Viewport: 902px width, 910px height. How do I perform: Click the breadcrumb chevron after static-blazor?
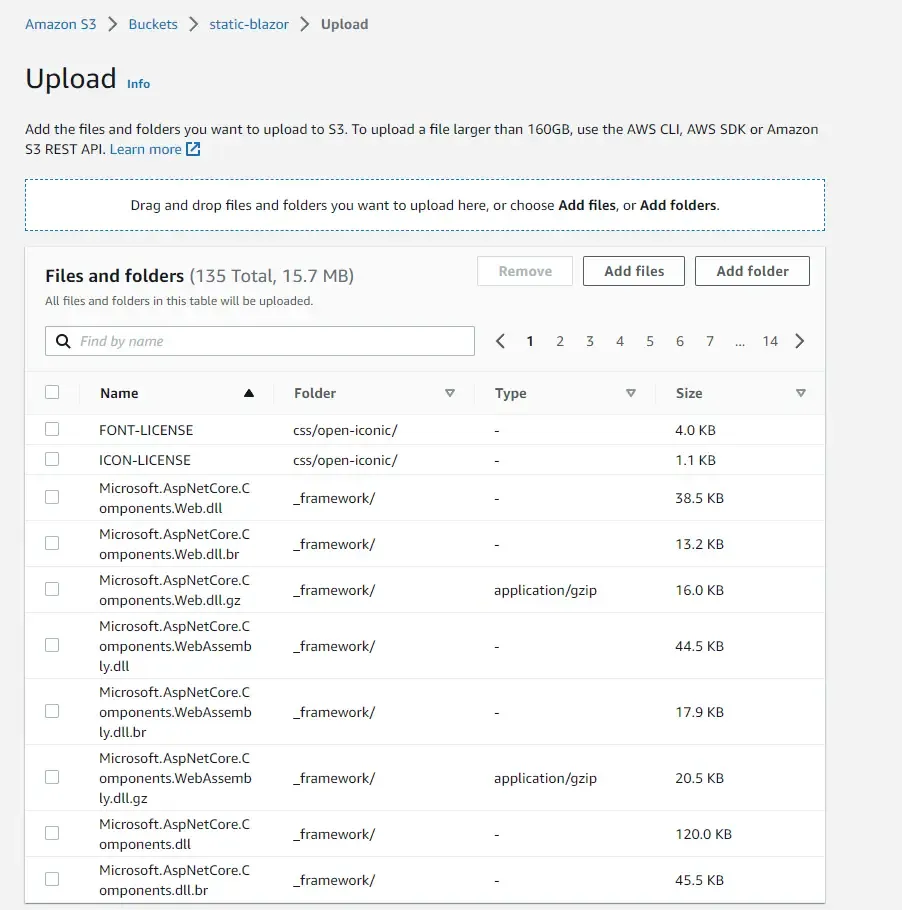[x=303, y=24]
